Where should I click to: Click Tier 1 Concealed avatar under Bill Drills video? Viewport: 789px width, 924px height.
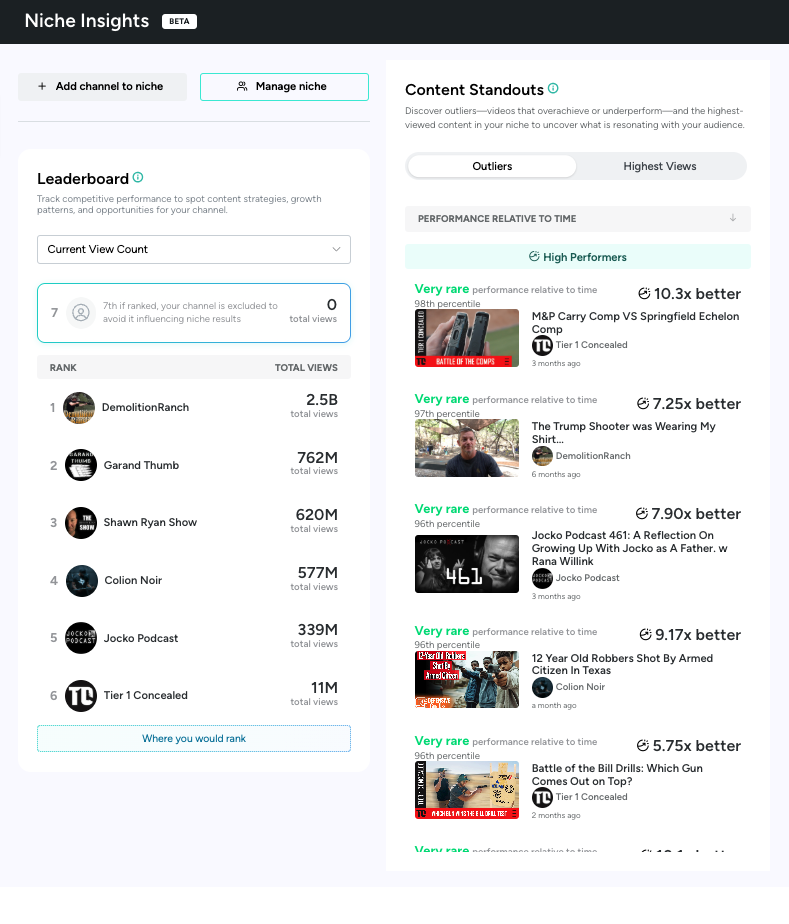542,797
